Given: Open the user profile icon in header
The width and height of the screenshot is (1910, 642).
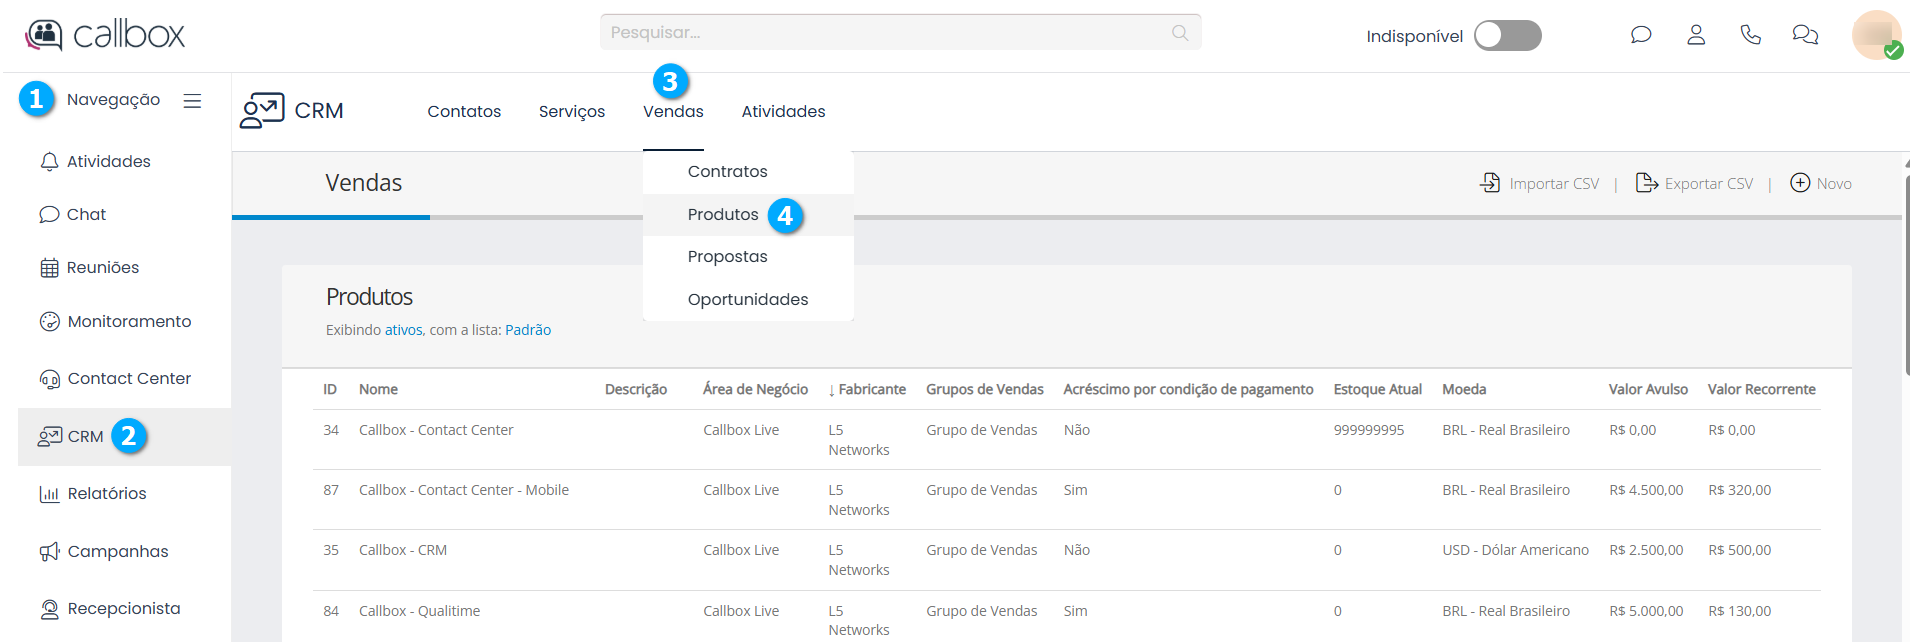Looking at the screenshot, I should (1696, 35).
